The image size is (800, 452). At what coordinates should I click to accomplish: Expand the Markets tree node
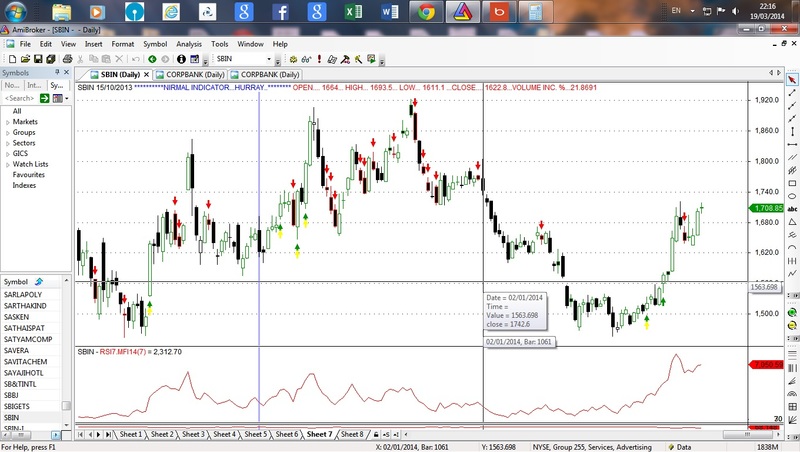(8, 122)
